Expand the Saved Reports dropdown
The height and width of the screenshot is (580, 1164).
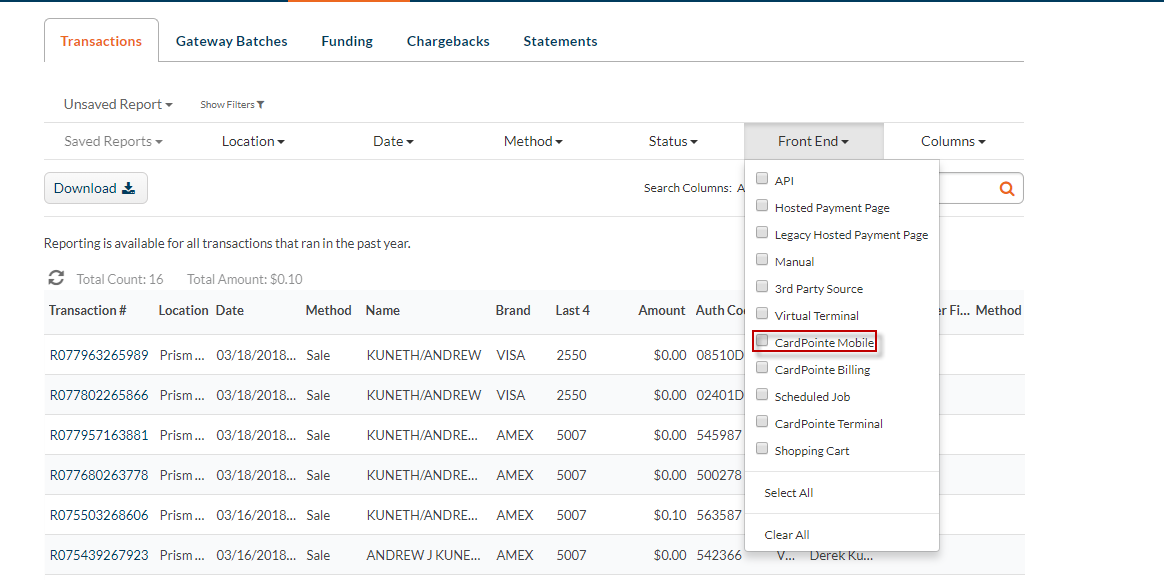pos(114,141)
